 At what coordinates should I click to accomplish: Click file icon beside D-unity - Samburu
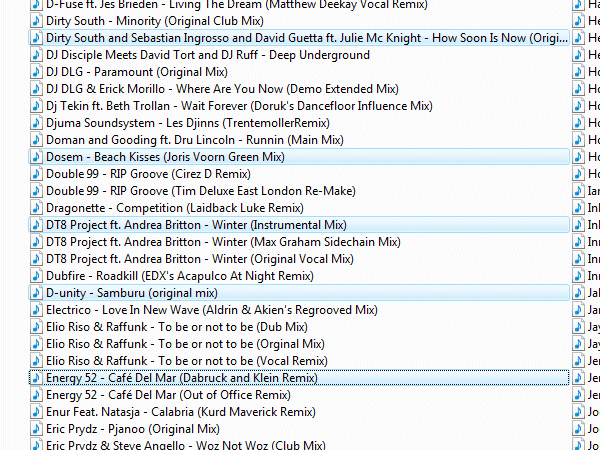[36, 293]
